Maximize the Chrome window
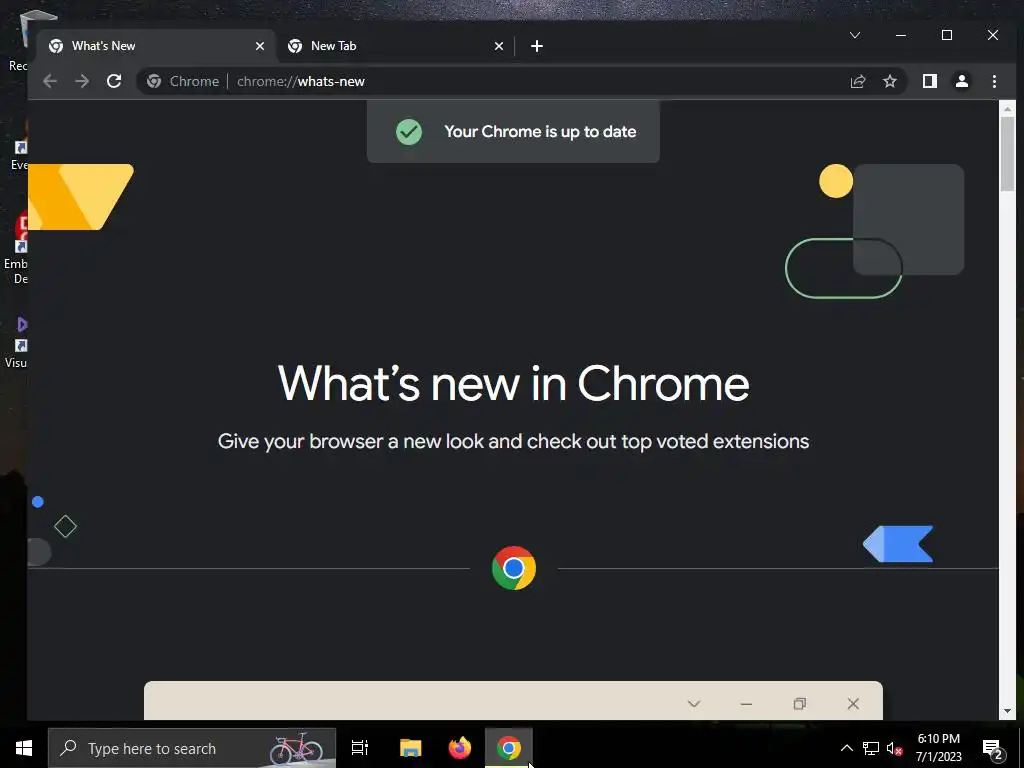 click(946, 35)
